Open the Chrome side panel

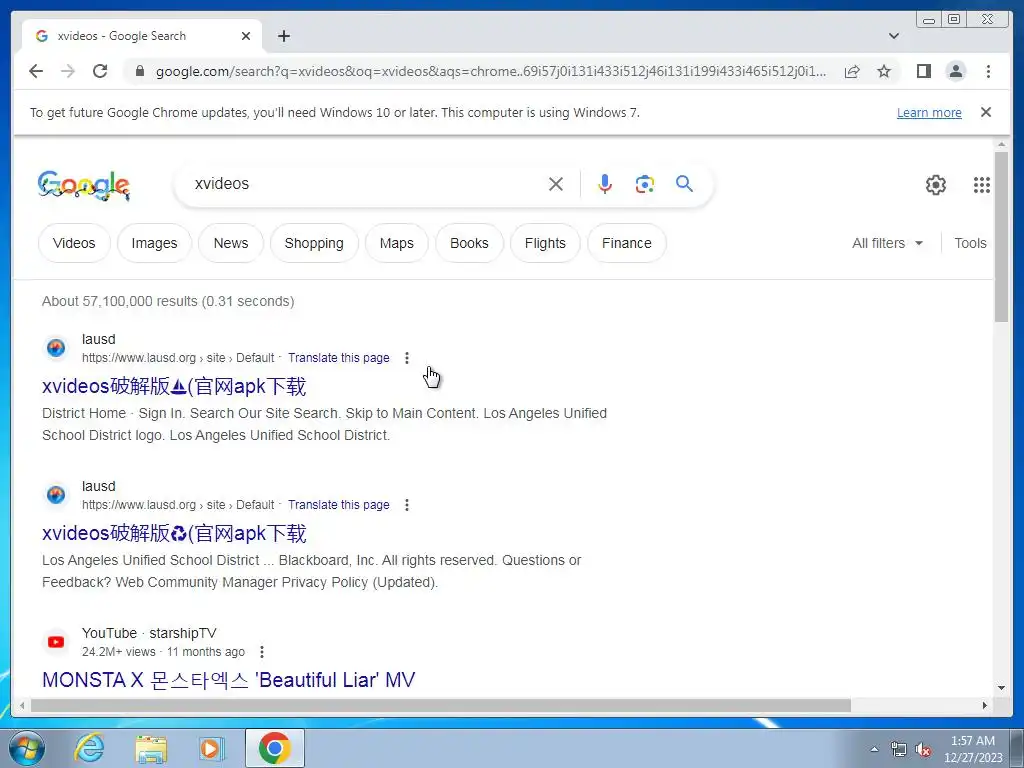click(923, 71)
